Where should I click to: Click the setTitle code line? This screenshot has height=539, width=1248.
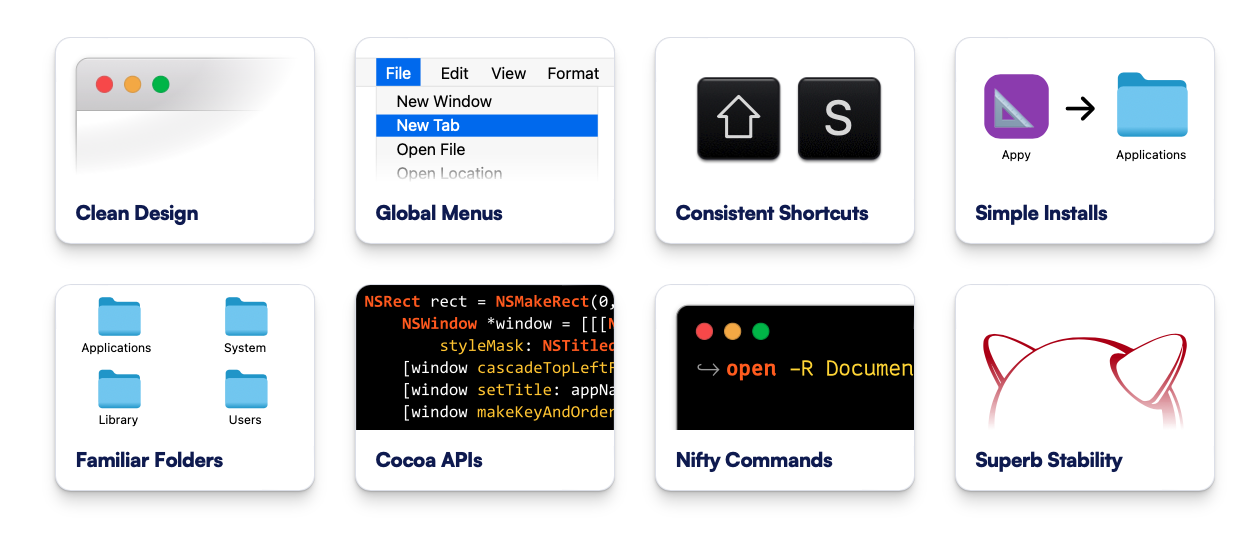pos(508,390)
